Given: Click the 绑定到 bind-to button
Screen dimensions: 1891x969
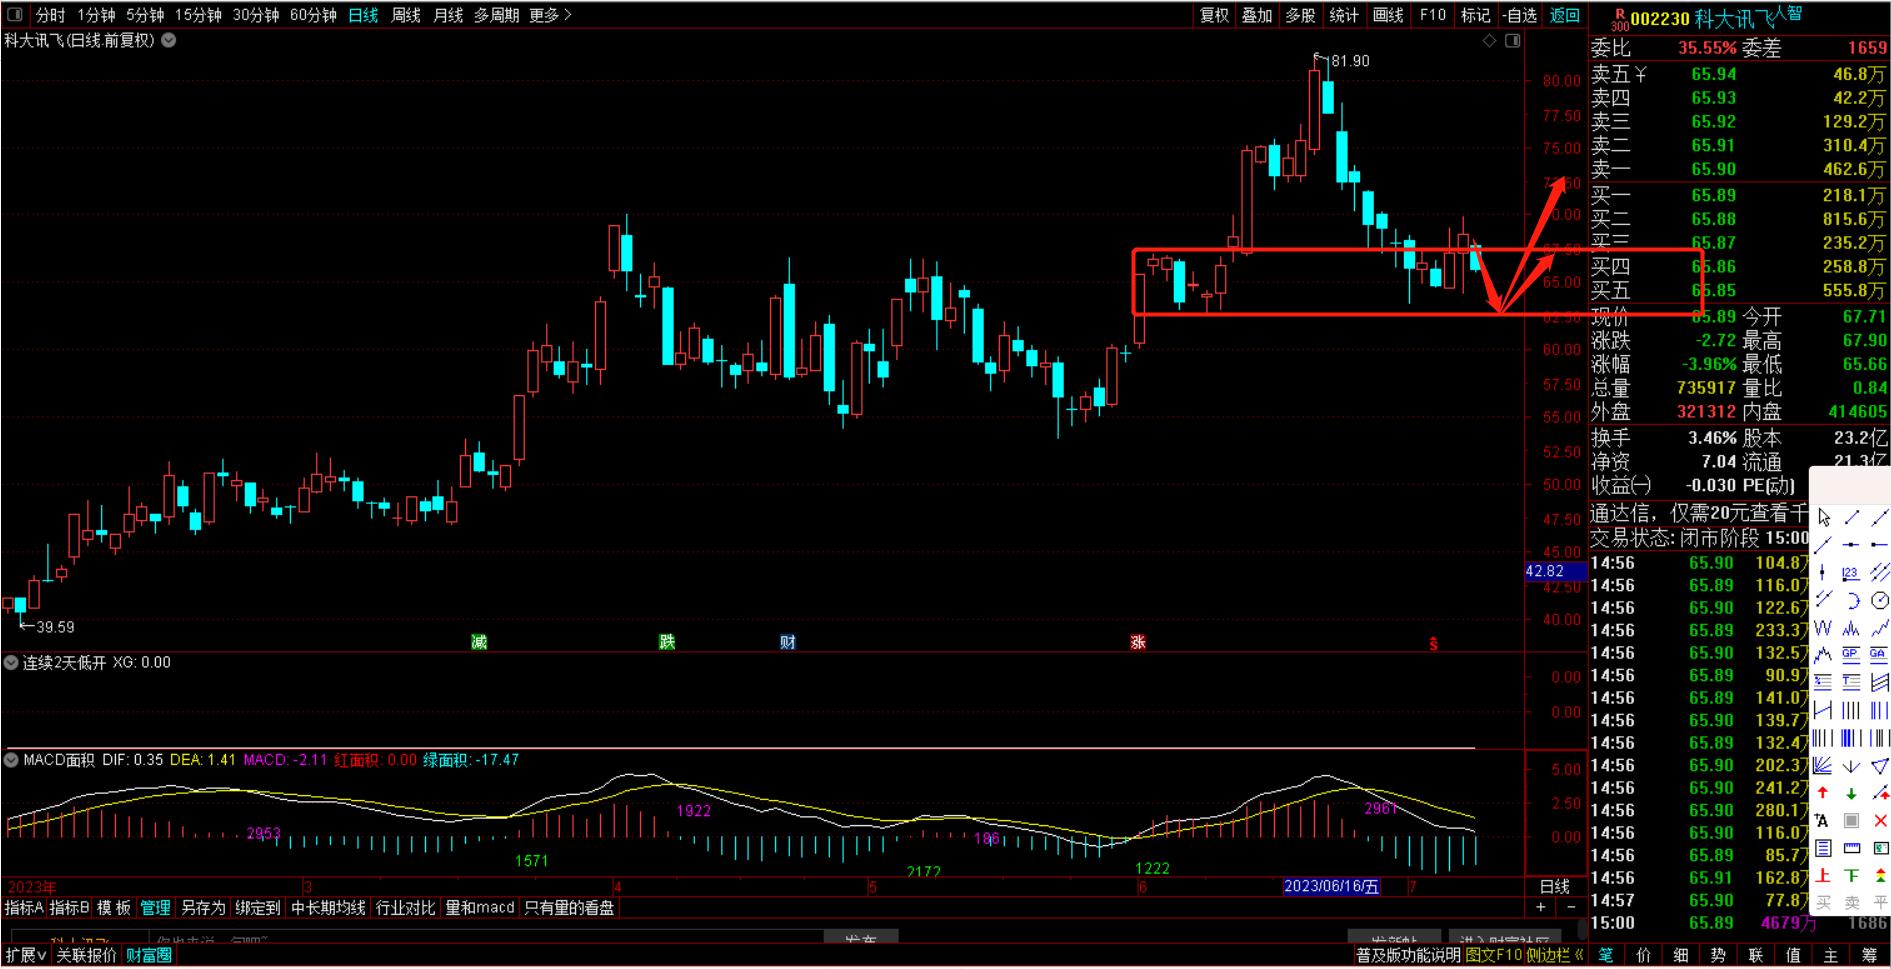Looking at the screenshot, I should coord(257,907).
